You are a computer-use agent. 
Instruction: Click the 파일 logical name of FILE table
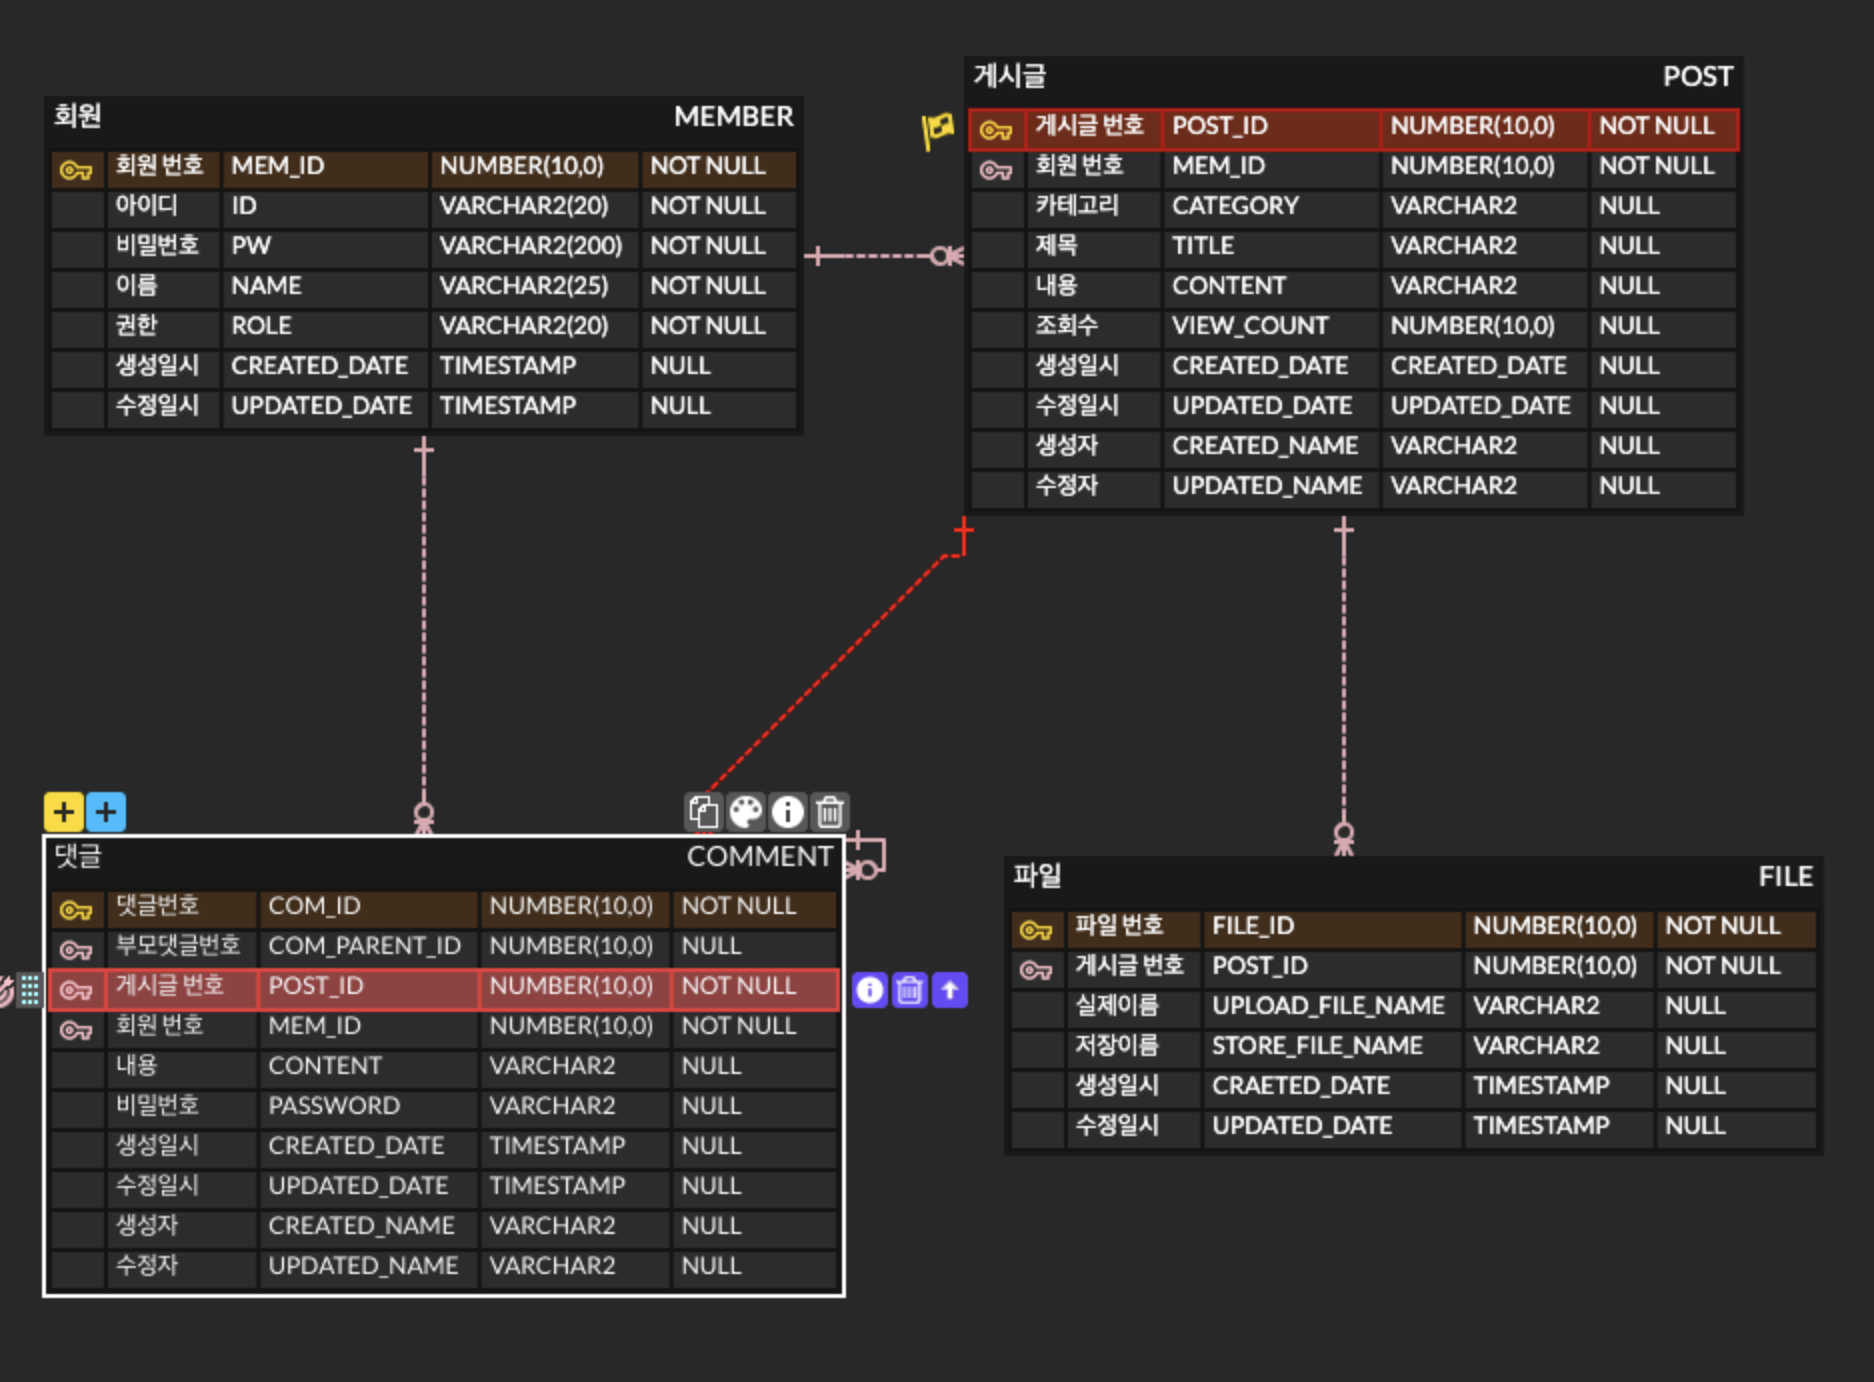pos(1037,876)
